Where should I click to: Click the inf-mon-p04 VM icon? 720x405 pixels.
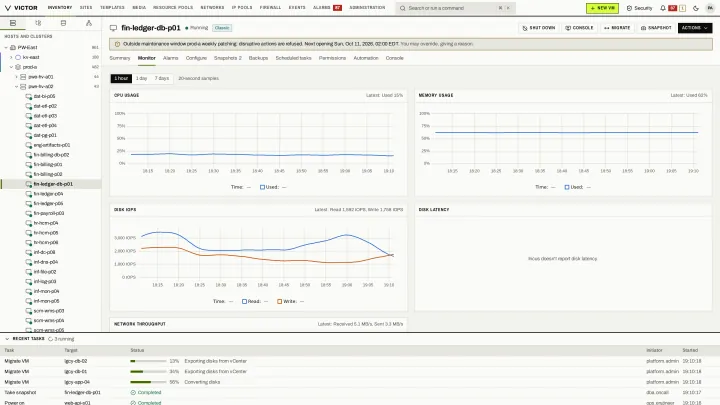tap(28, 291)
